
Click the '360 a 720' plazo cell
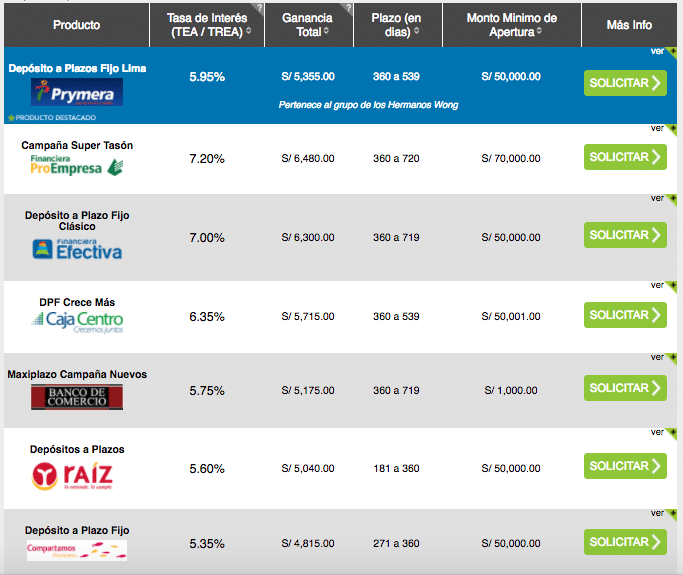[396, 159]
